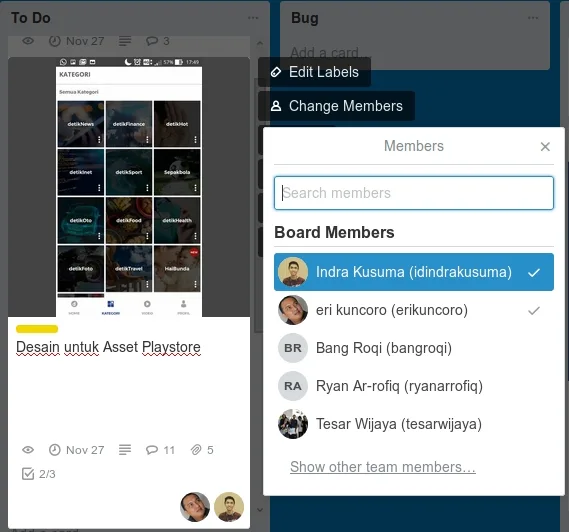Click the checkmark next to Indra Kusuma

click(534, 272)
